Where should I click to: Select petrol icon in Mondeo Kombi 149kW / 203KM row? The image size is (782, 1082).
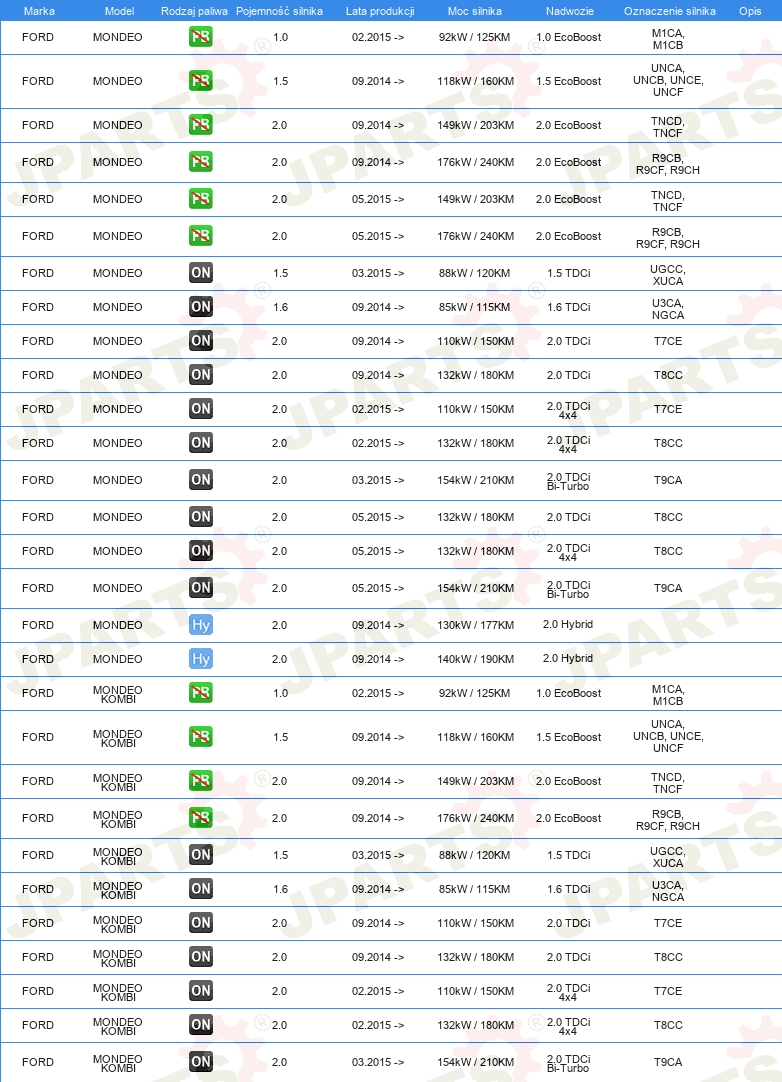click(201, 781)
